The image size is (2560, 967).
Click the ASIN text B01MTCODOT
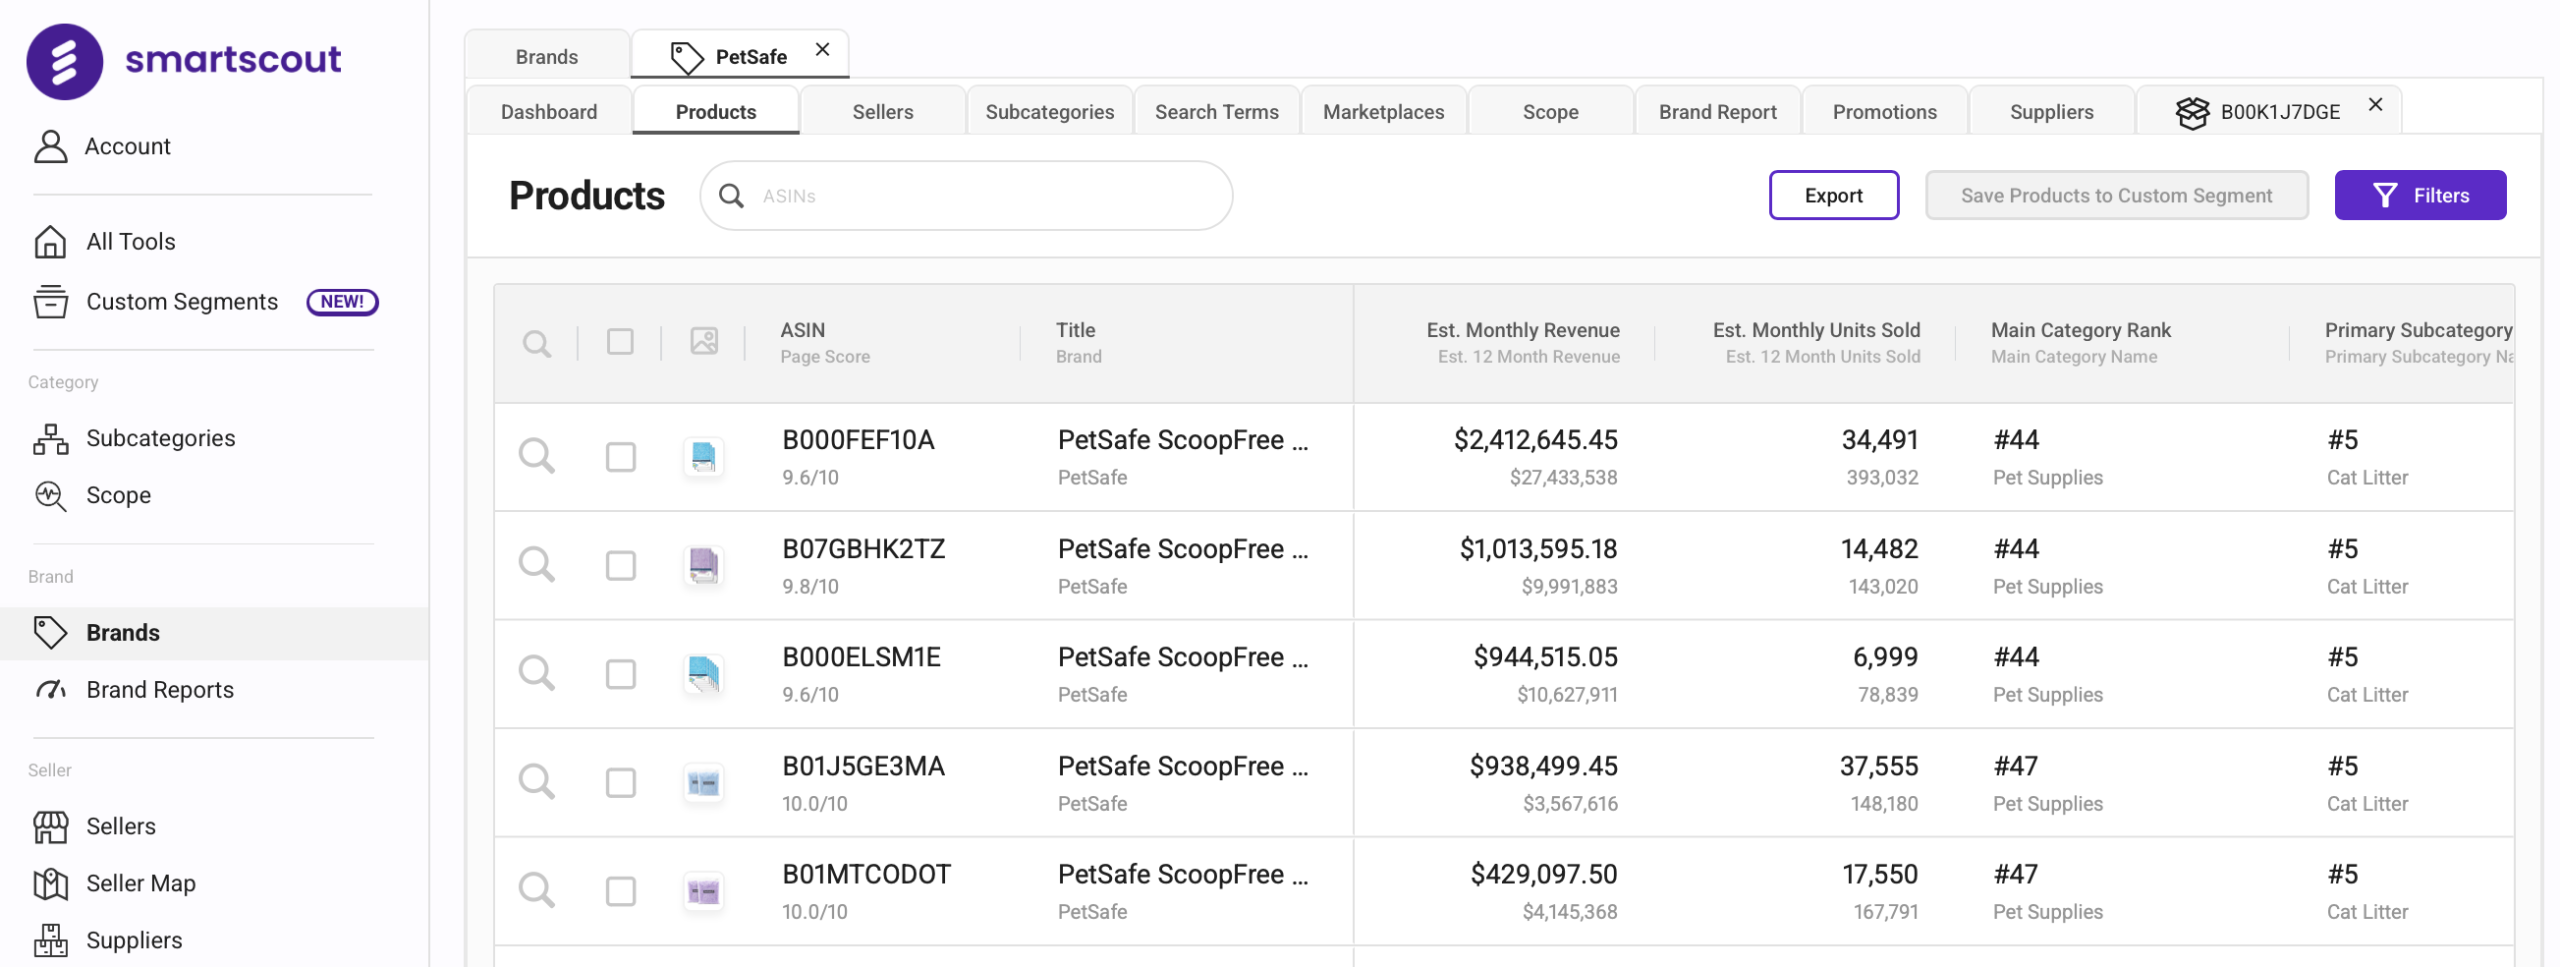coord(866,874)
